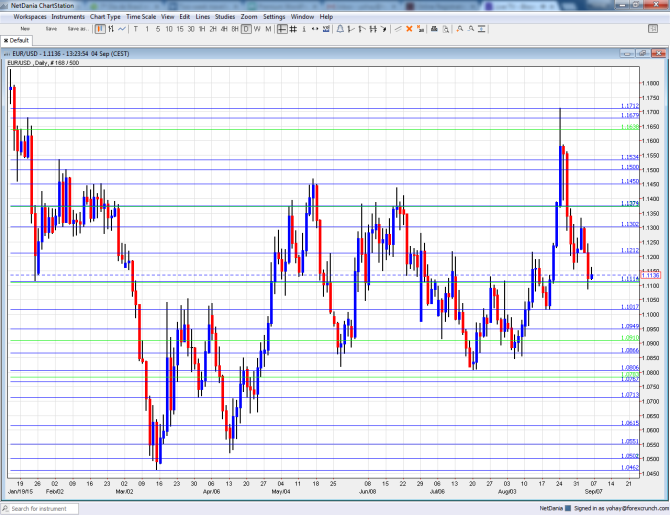Select the line chart type icon
Image resolution: width=670 pixels, height=515 pixels.
tap(122, 29)
